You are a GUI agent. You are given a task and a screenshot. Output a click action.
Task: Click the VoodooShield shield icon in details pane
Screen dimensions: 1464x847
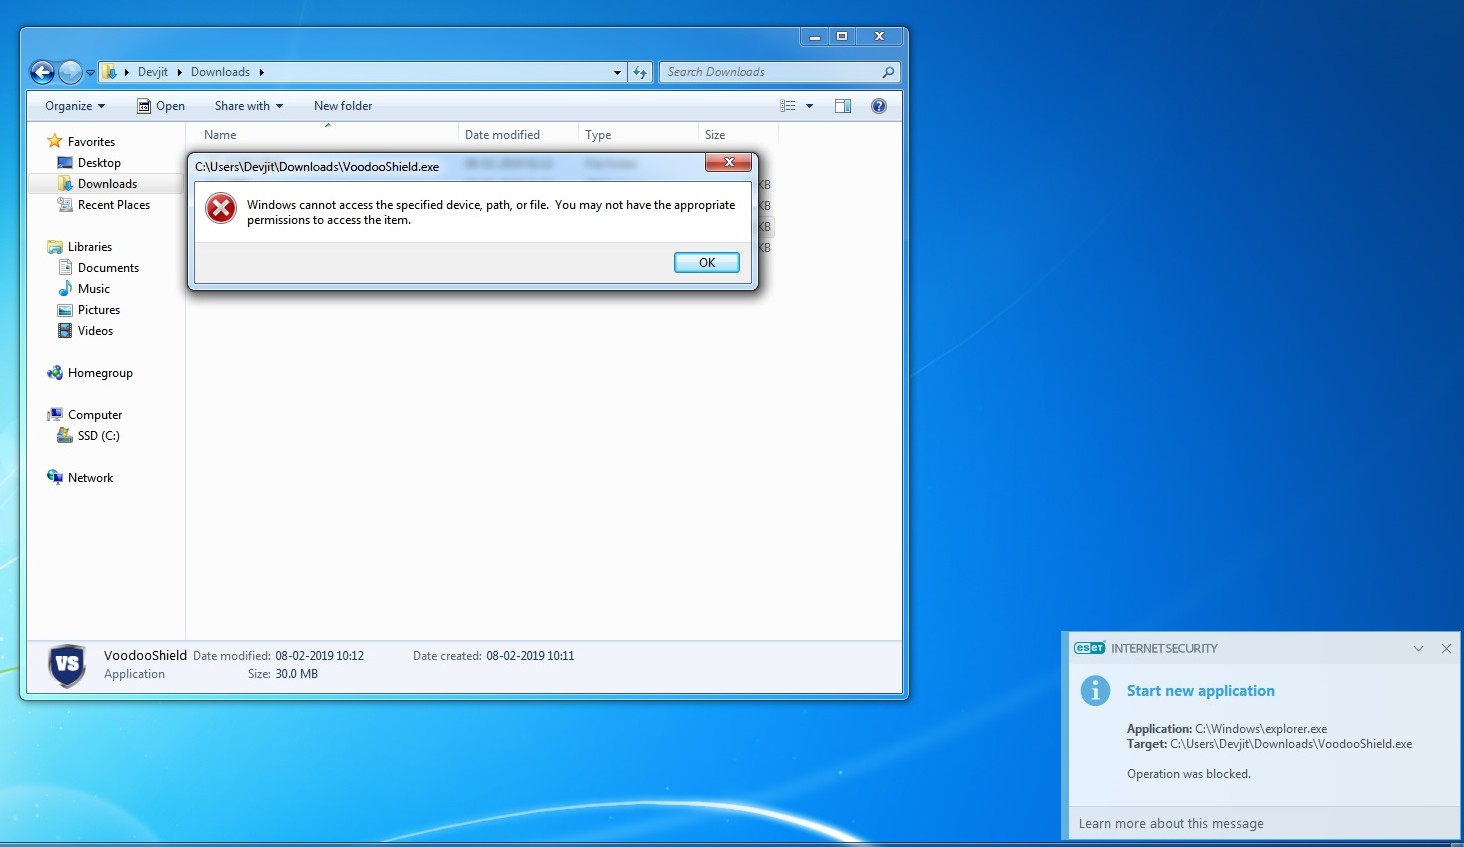pos(67,665)
